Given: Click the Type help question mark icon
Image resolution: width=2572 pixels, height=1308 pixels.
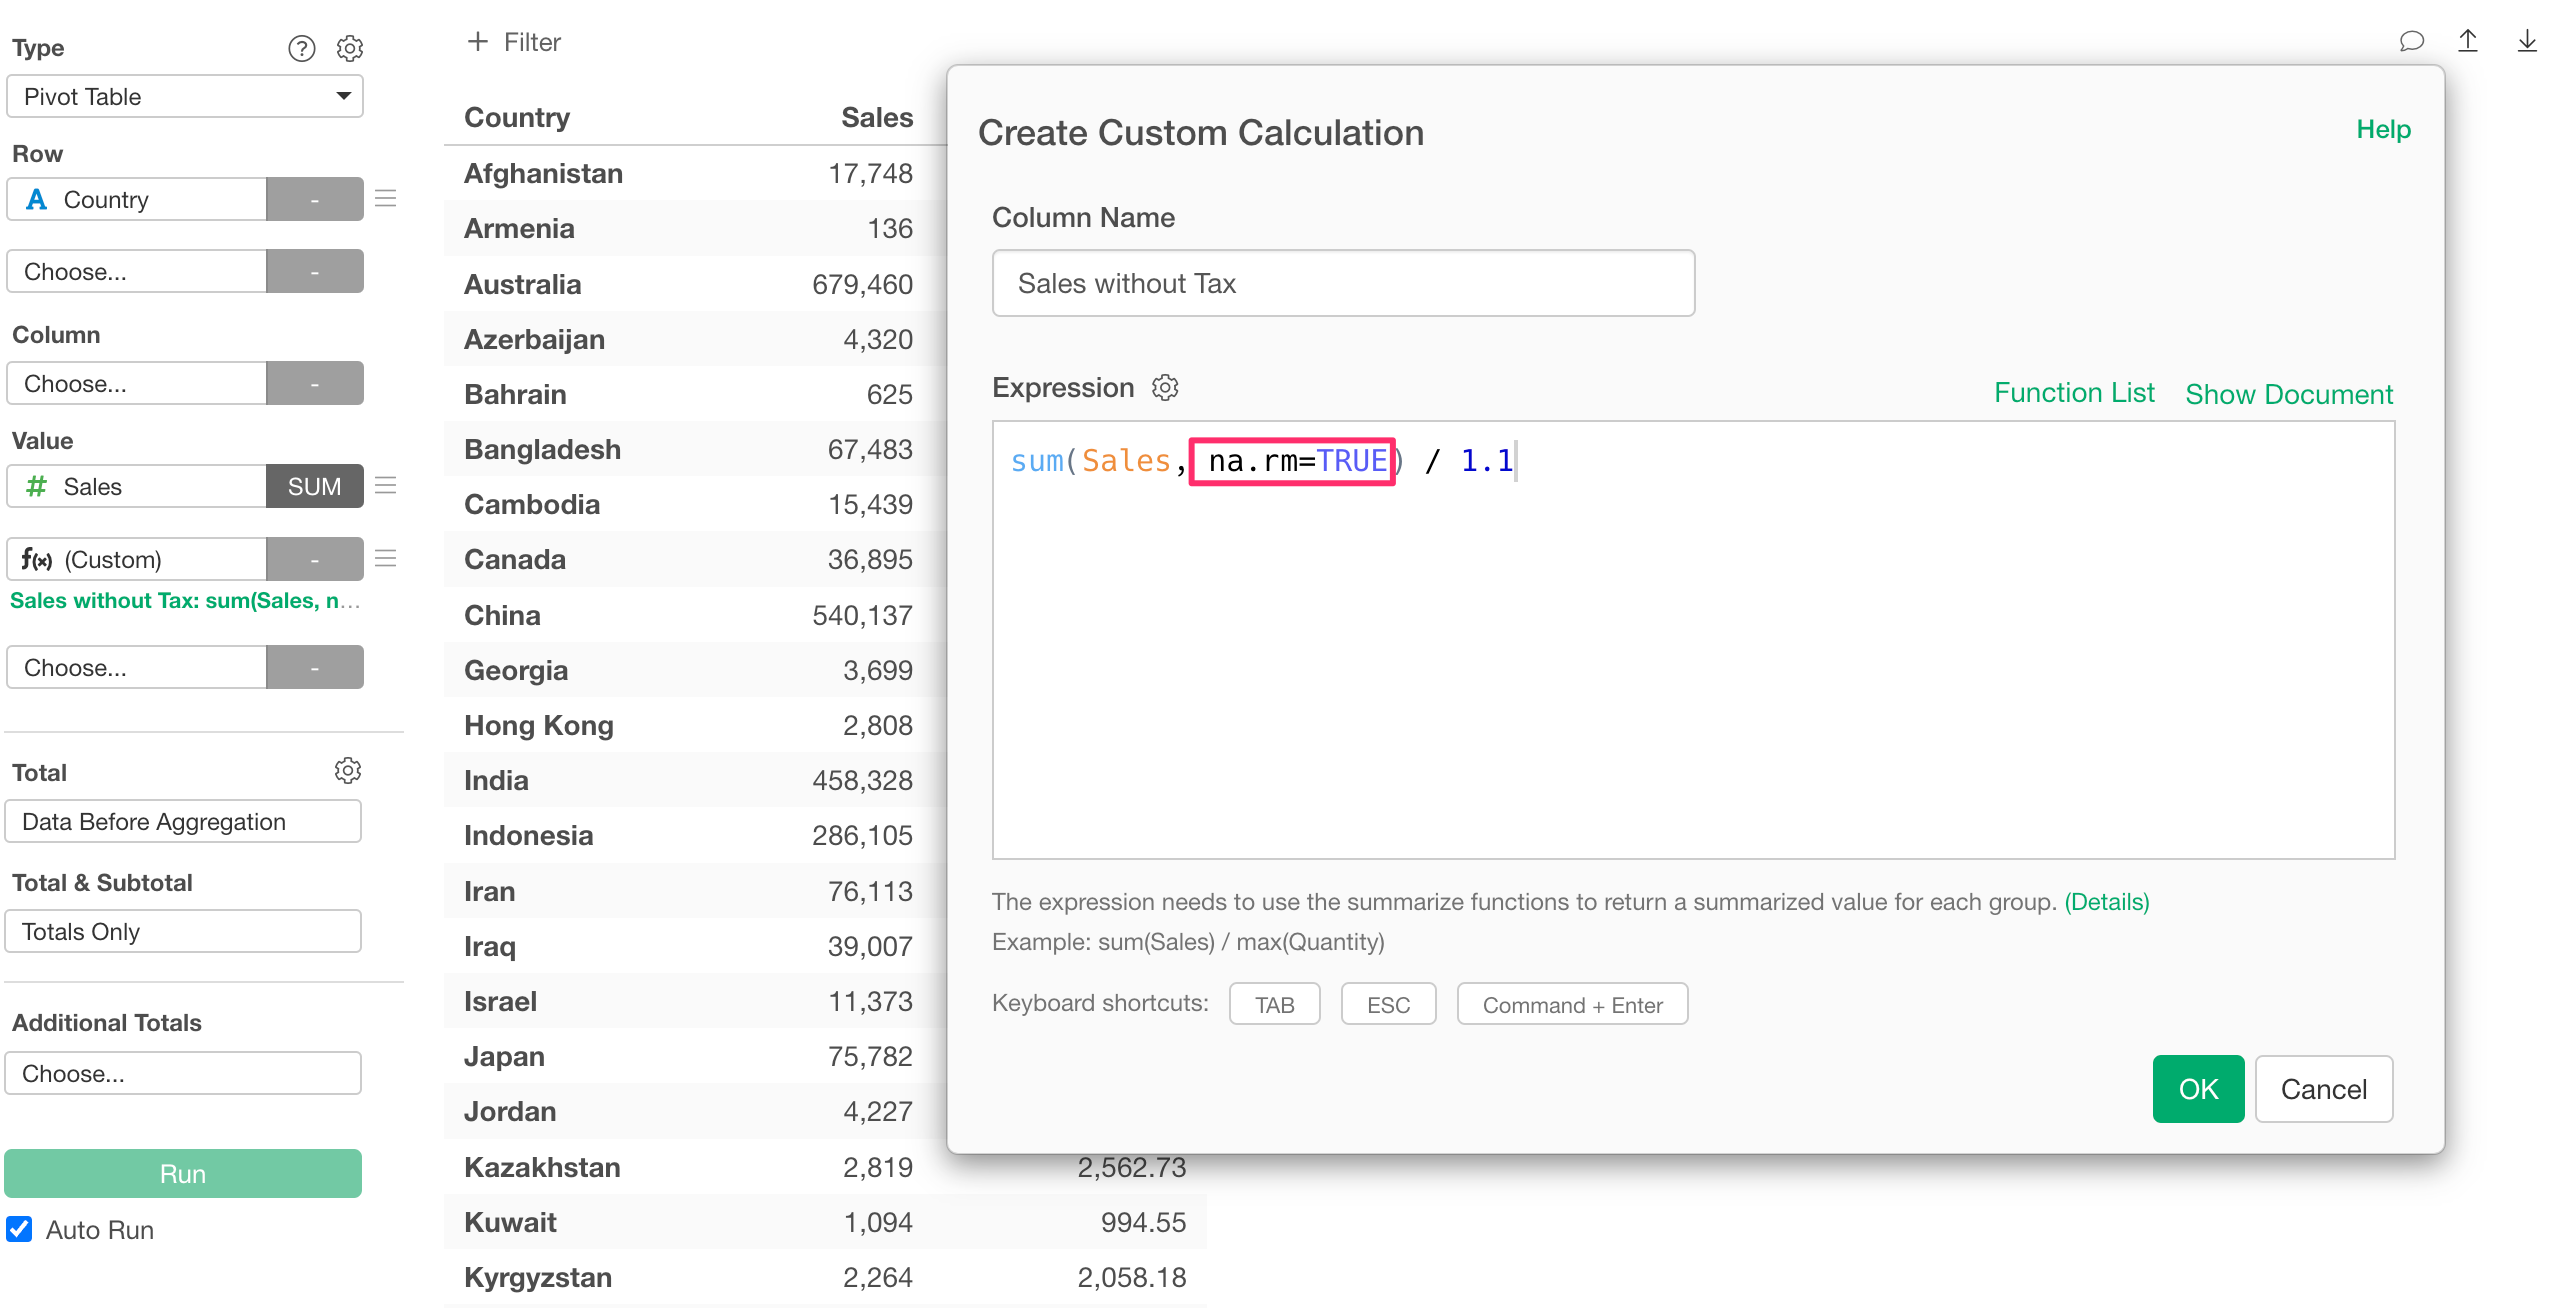Looking at the screenshot, I should [301, 48].
